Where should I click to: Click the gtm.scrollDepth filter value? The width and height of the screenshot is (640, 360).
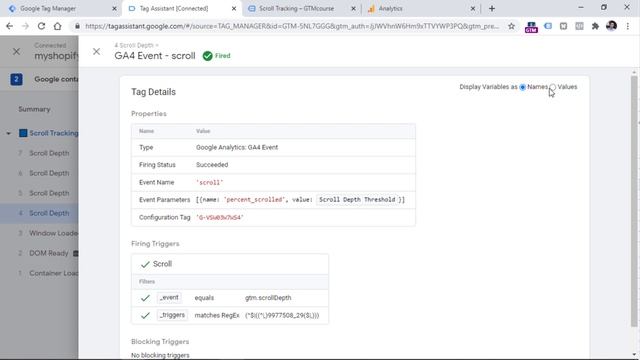click(x=268, y=298)
